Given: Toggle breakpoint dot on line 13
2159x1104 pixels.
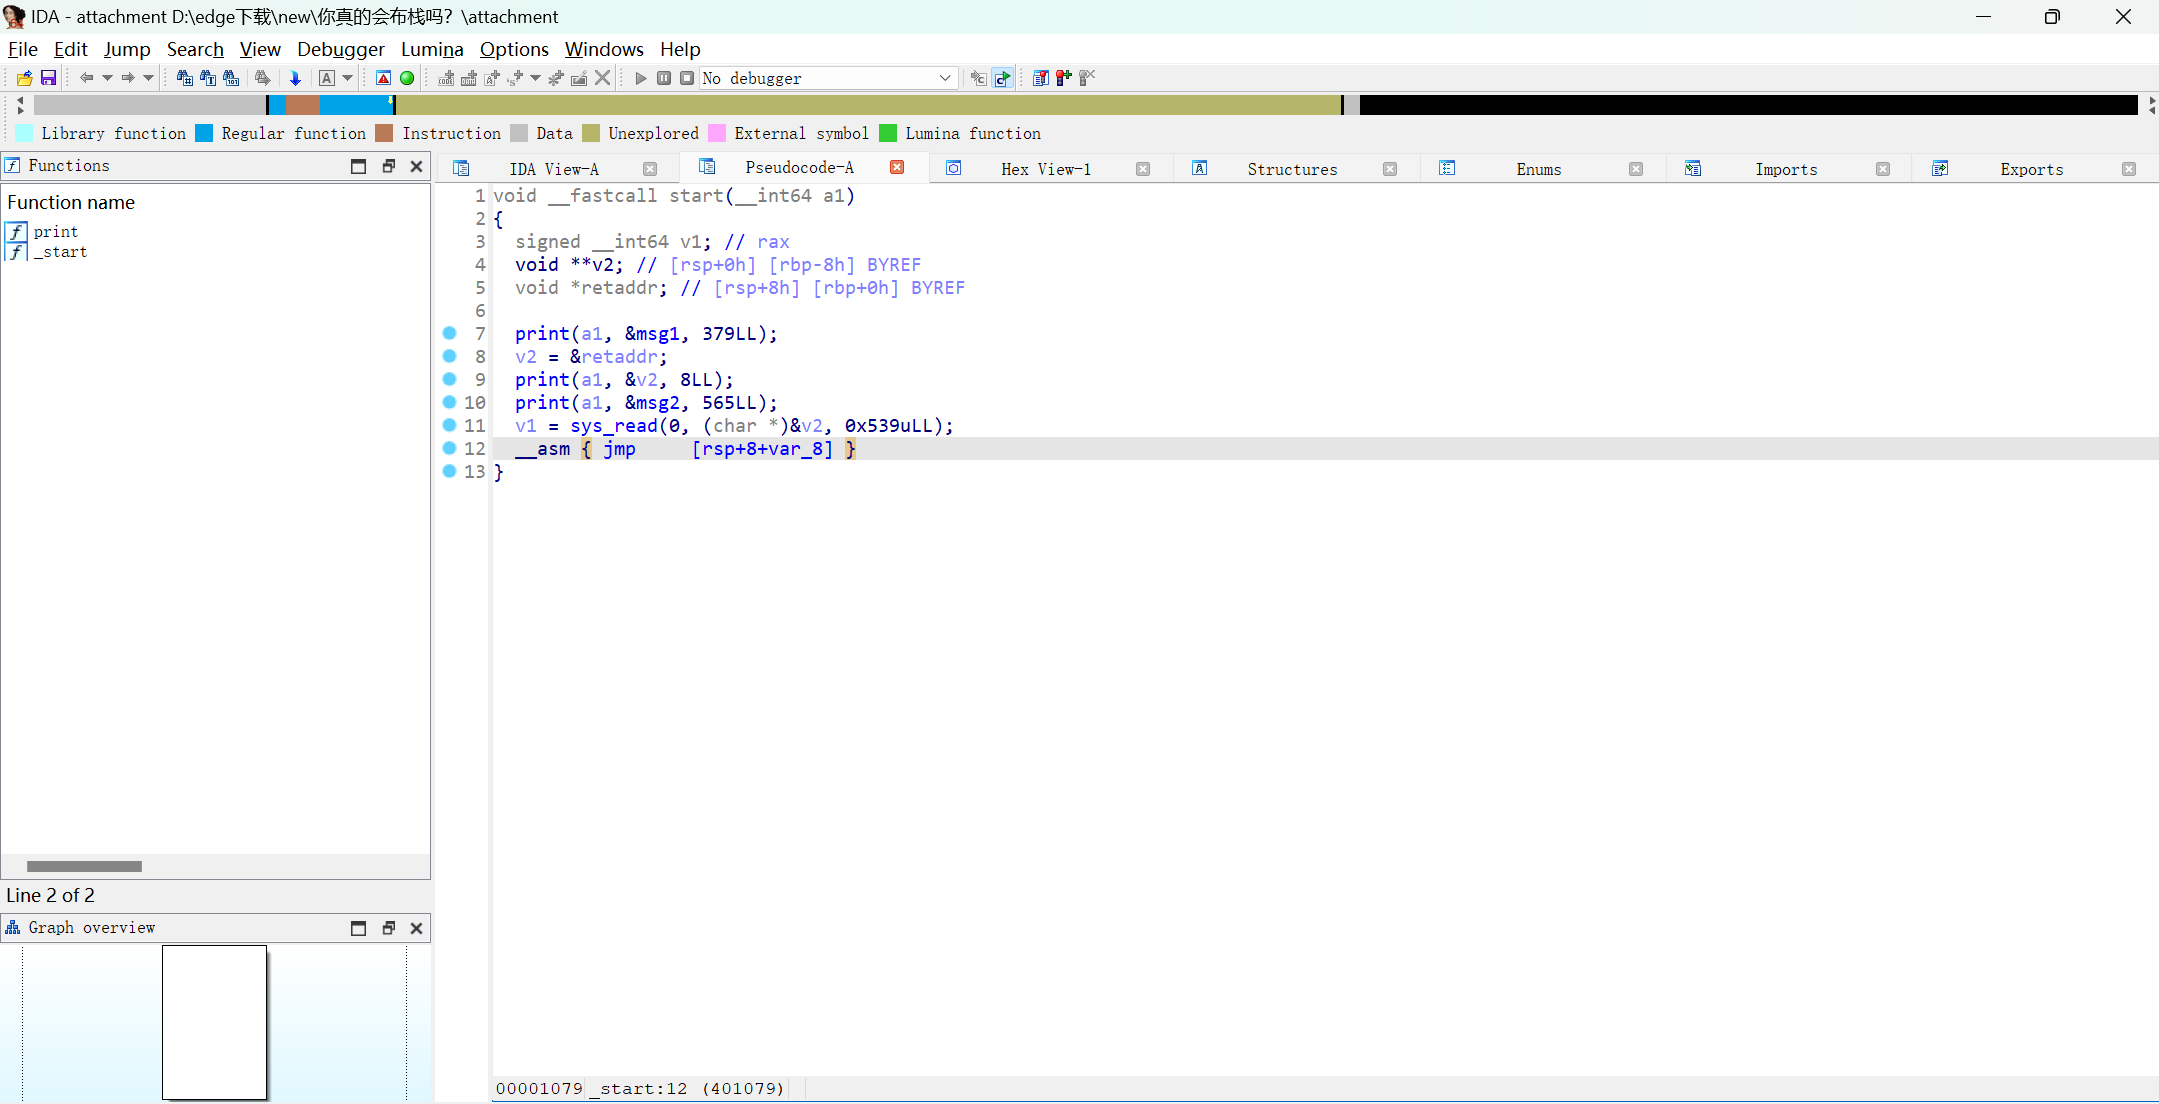Looking at the screenshot, I should point(449,471).
